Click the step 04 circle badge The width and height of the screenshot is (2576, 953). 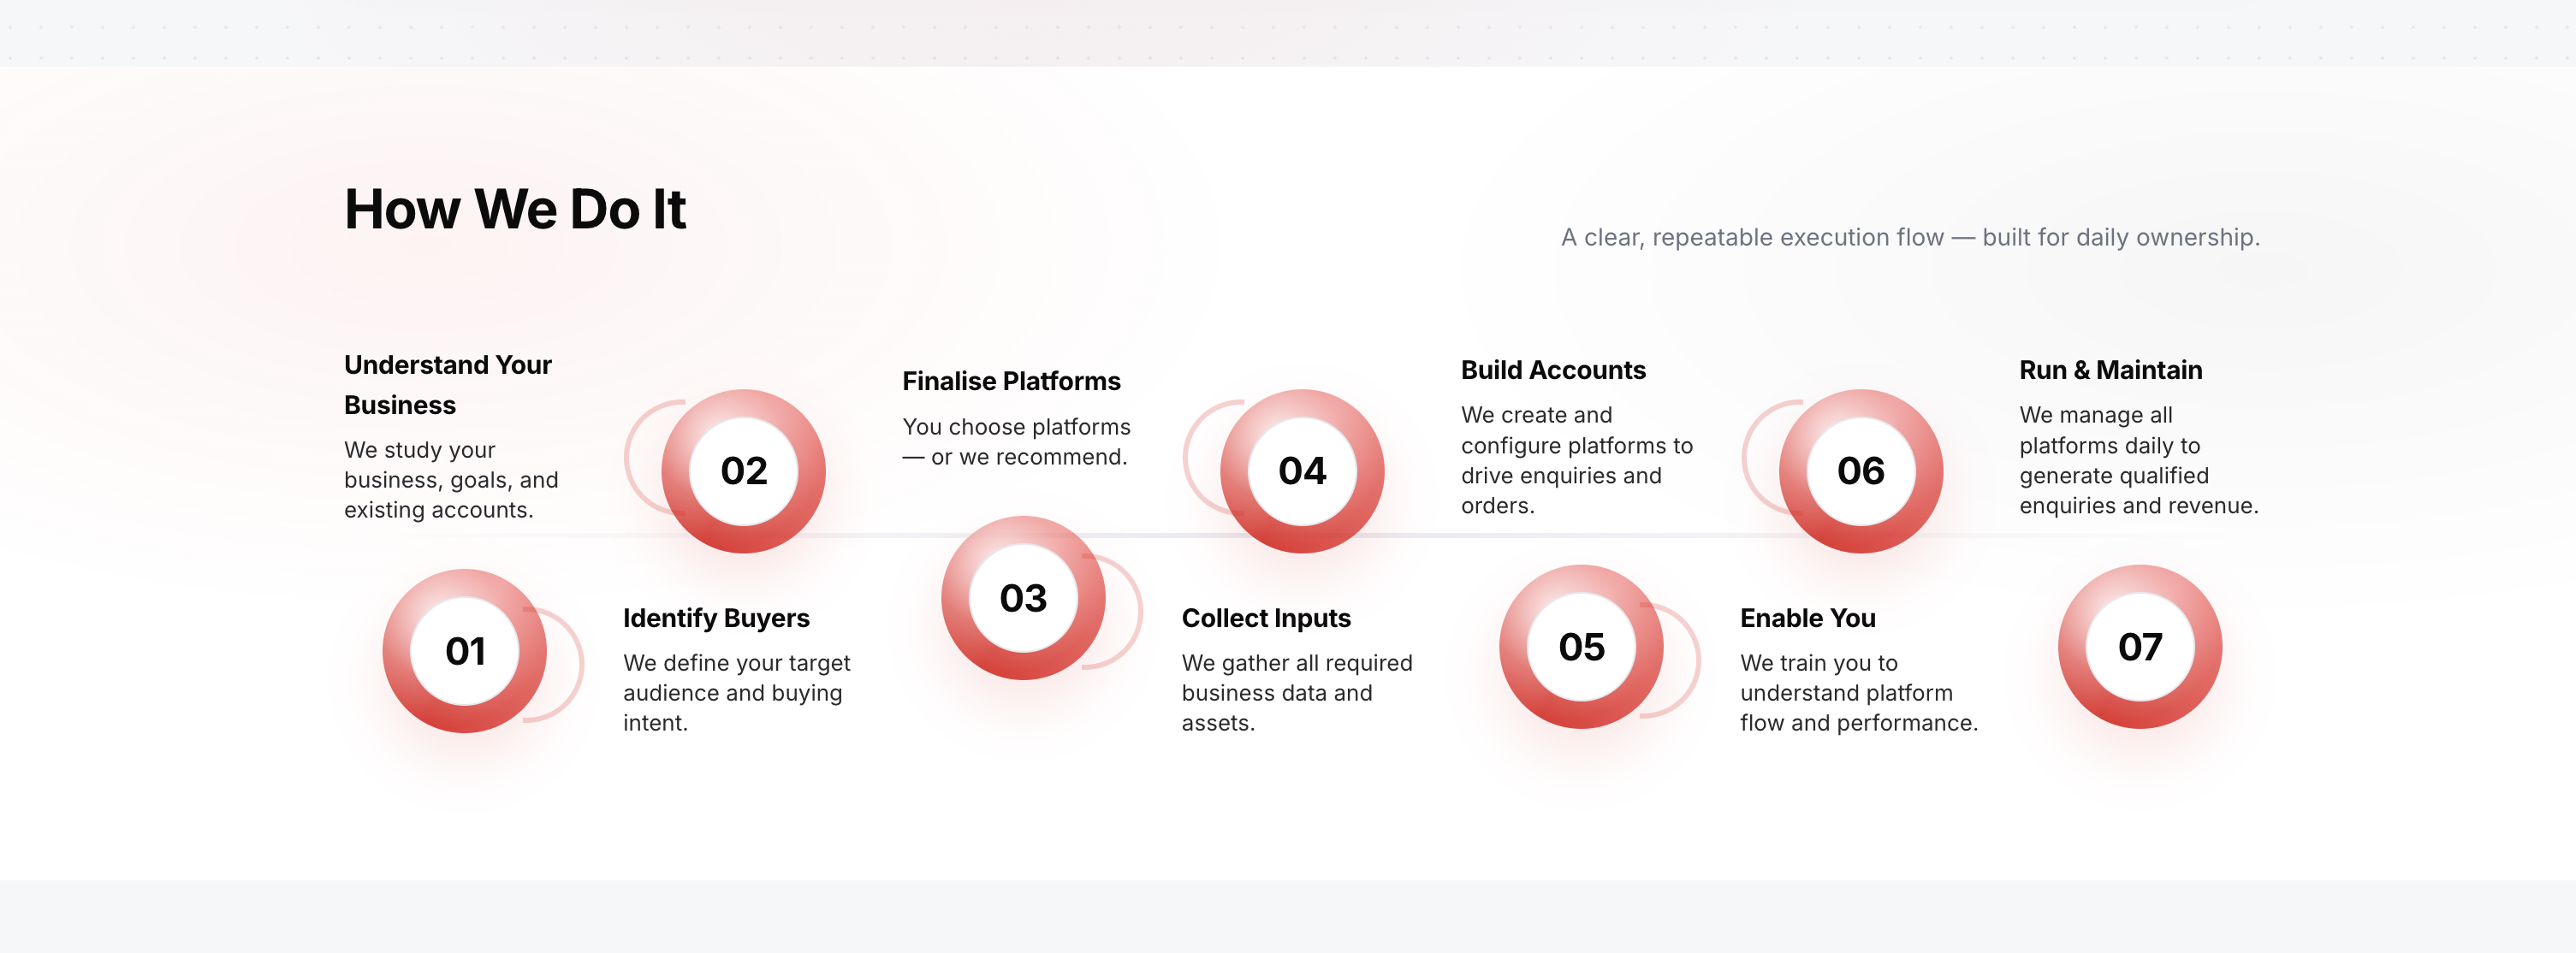(x=1302, y=471)
